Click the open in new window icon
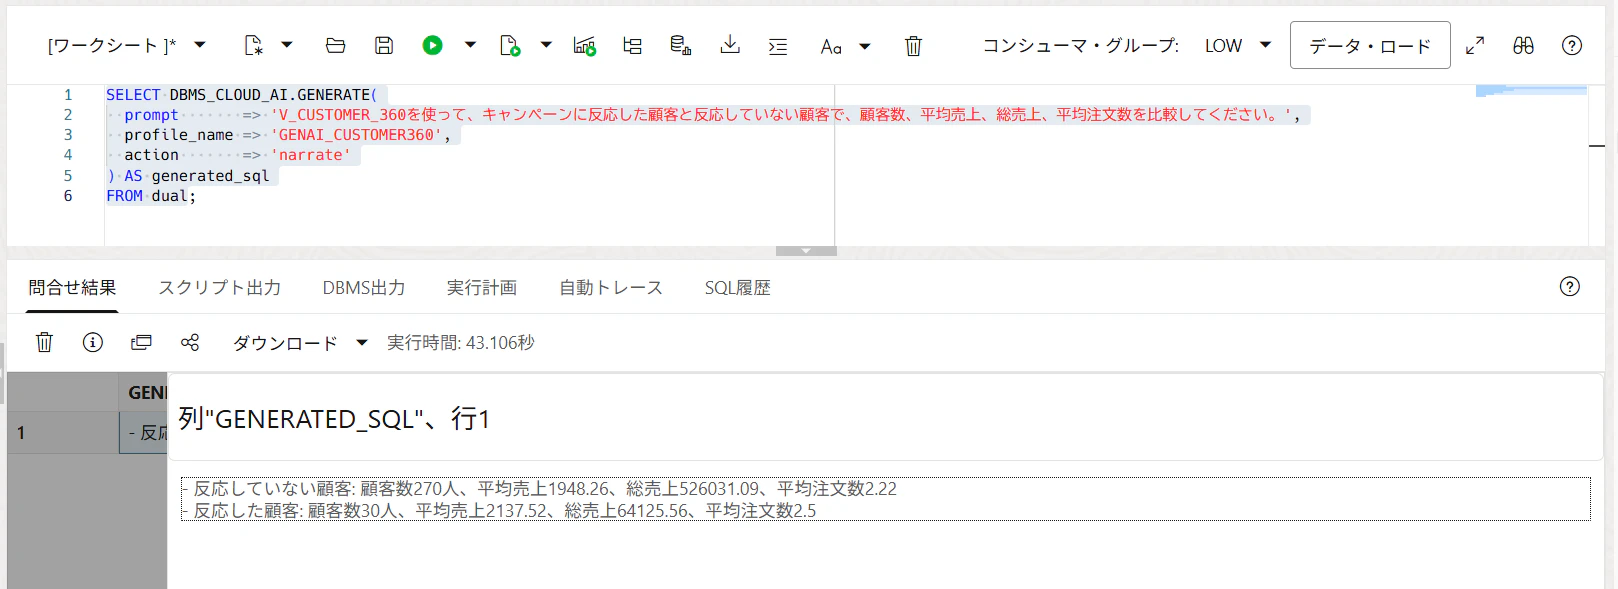Viewport: 1618px width, 589px height. 141,342
